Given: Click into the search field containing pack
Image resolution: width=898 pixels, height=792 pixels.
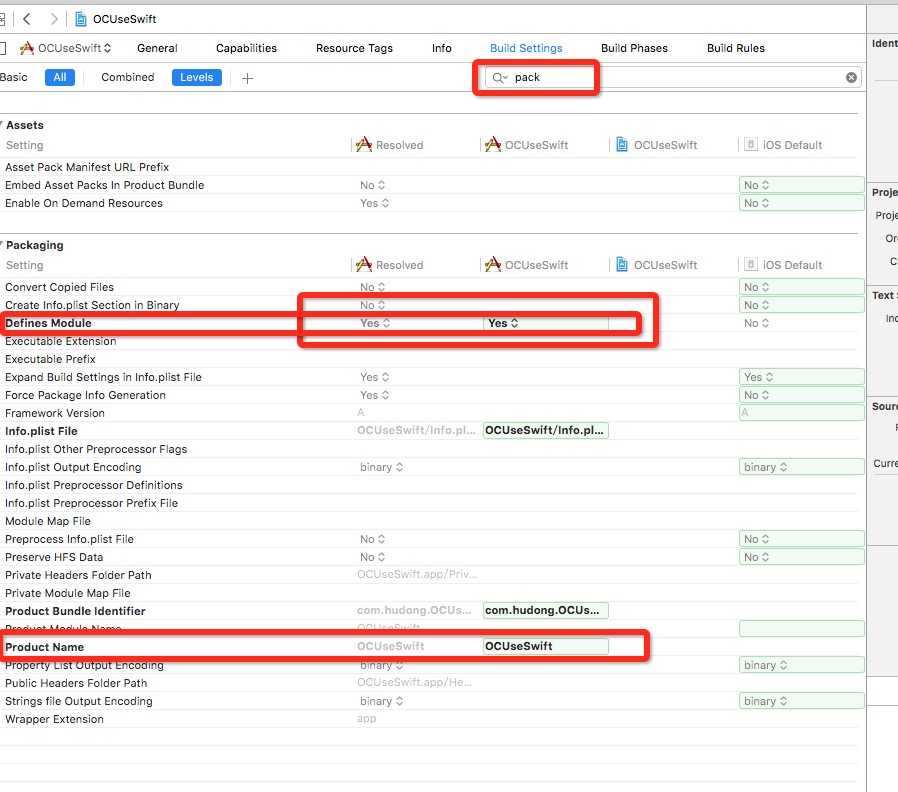Looking at the screenshot, I should pyautogui.click(x=673, y=77).
